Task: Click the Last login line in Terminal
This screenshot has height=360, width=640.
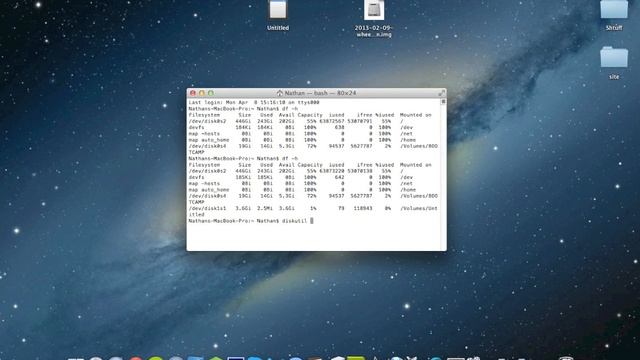Action: (x=253, y=102)
